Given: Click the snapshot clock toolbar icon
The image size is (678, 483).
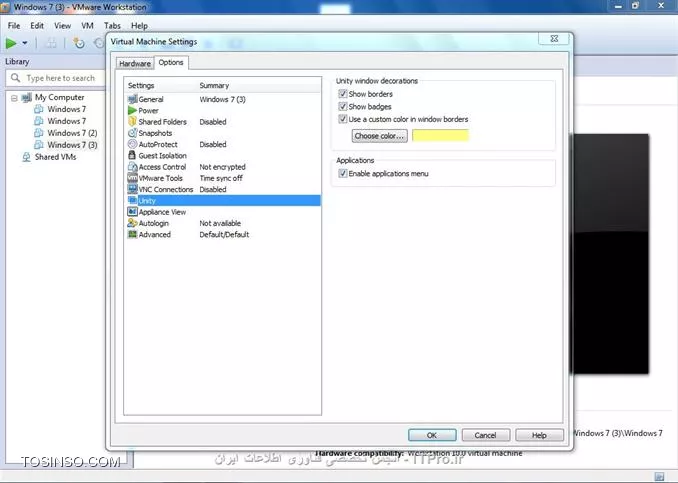Looking at the screenshot, I should click(x=78, y=43).
